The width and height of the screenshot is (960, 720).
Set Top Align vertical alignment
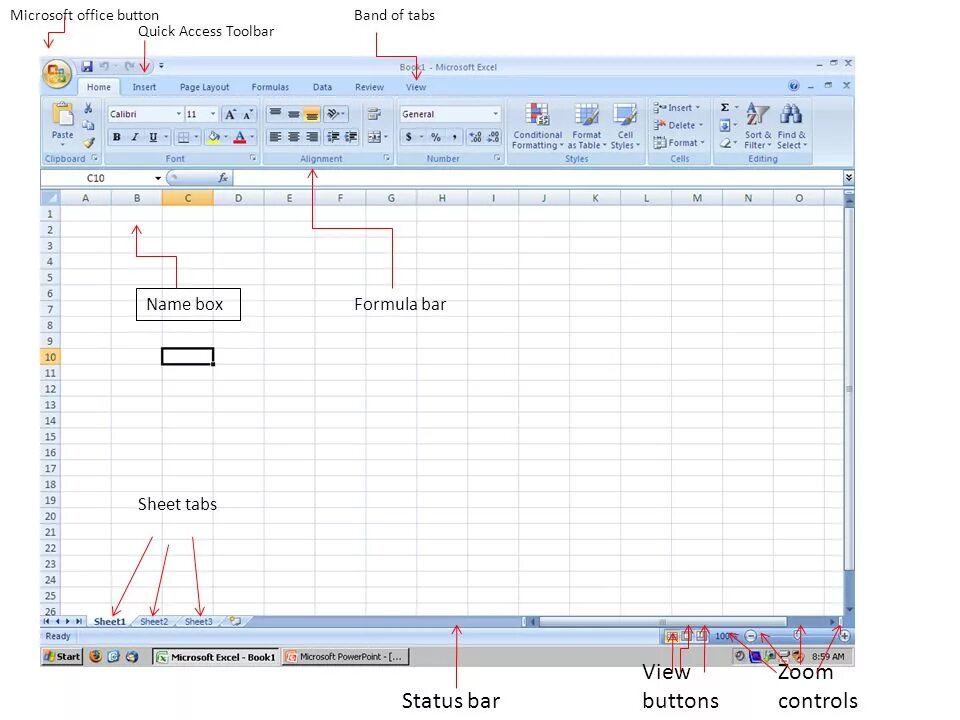click(x=276, y=114)
